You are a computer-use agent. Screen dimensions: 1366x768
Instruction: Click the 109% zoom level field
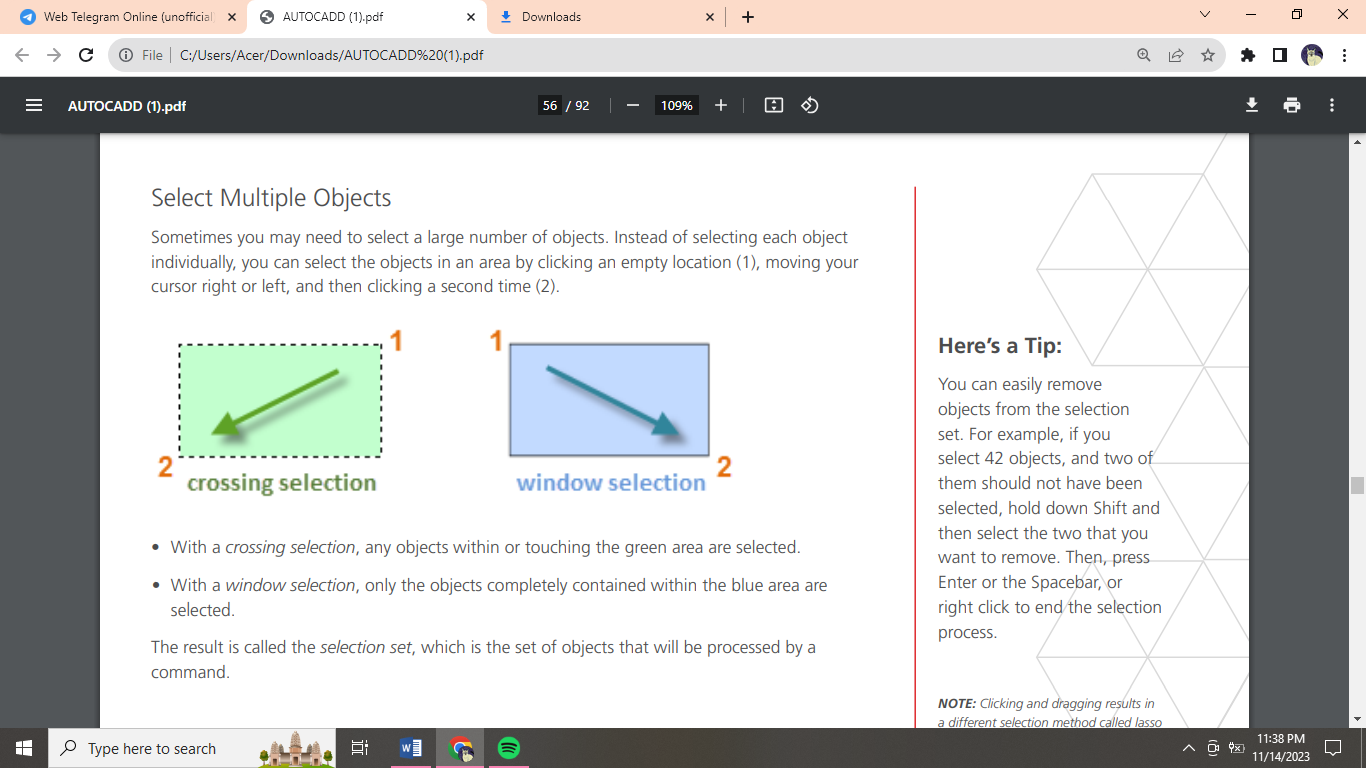click(677, 105)
